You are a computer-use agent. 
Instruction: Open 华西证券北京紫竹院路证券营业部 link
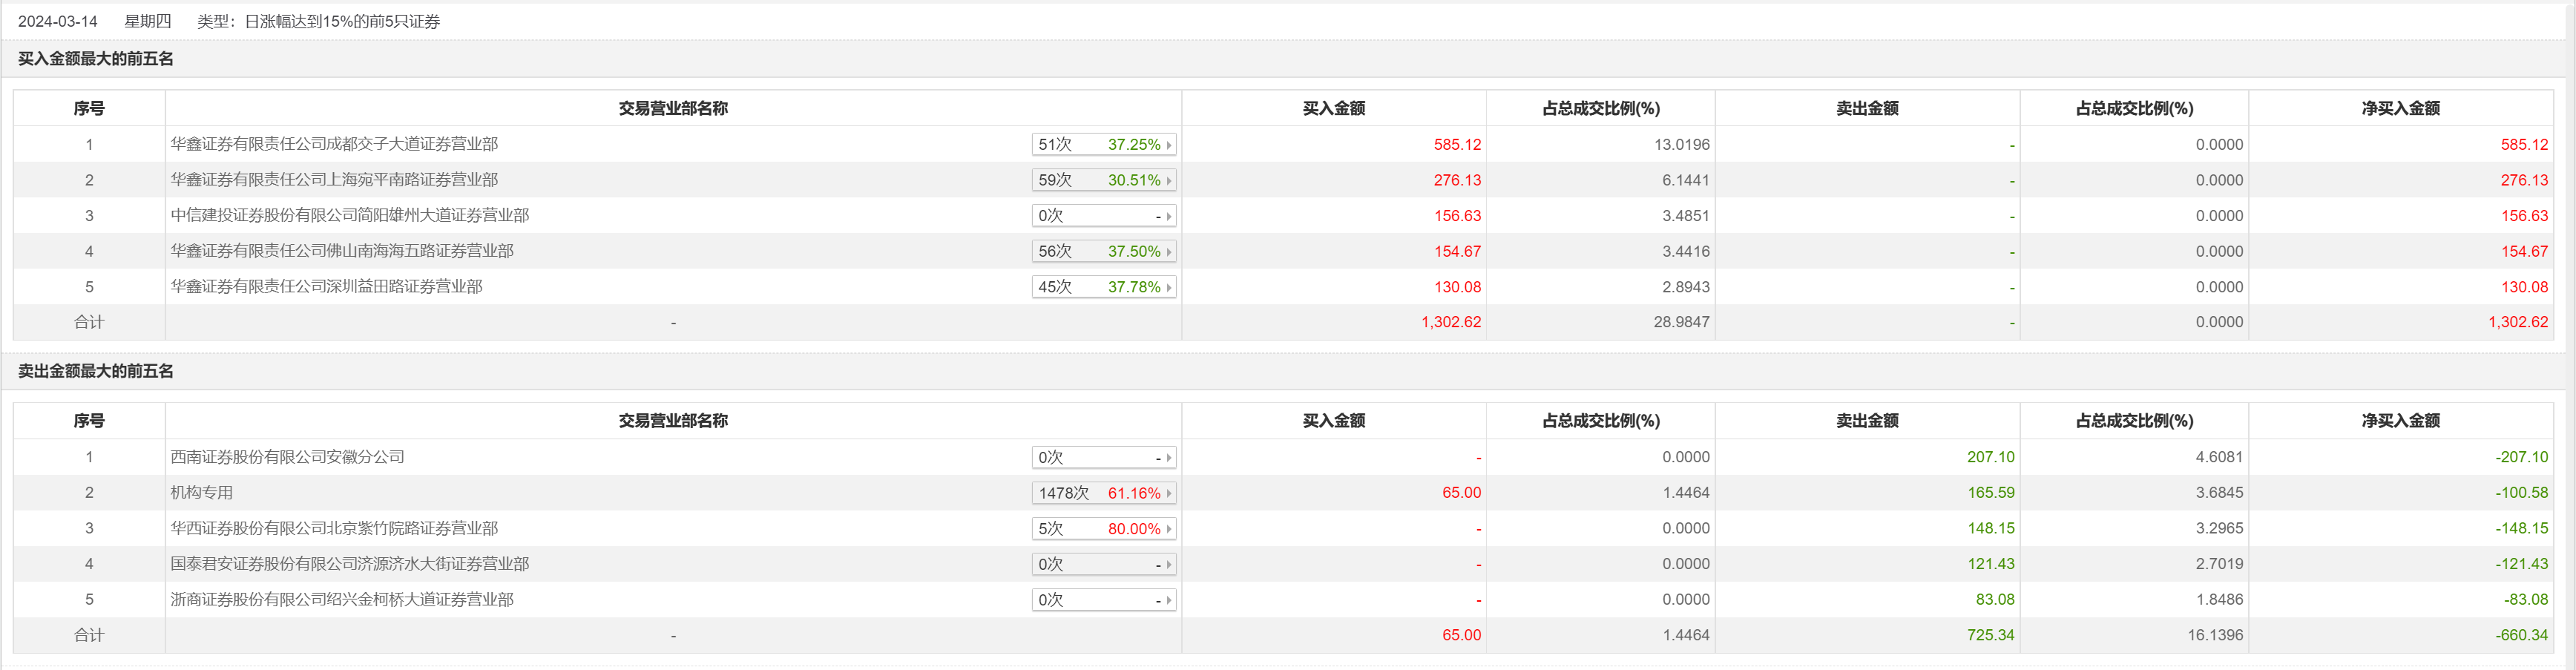[x=334, y=528]
